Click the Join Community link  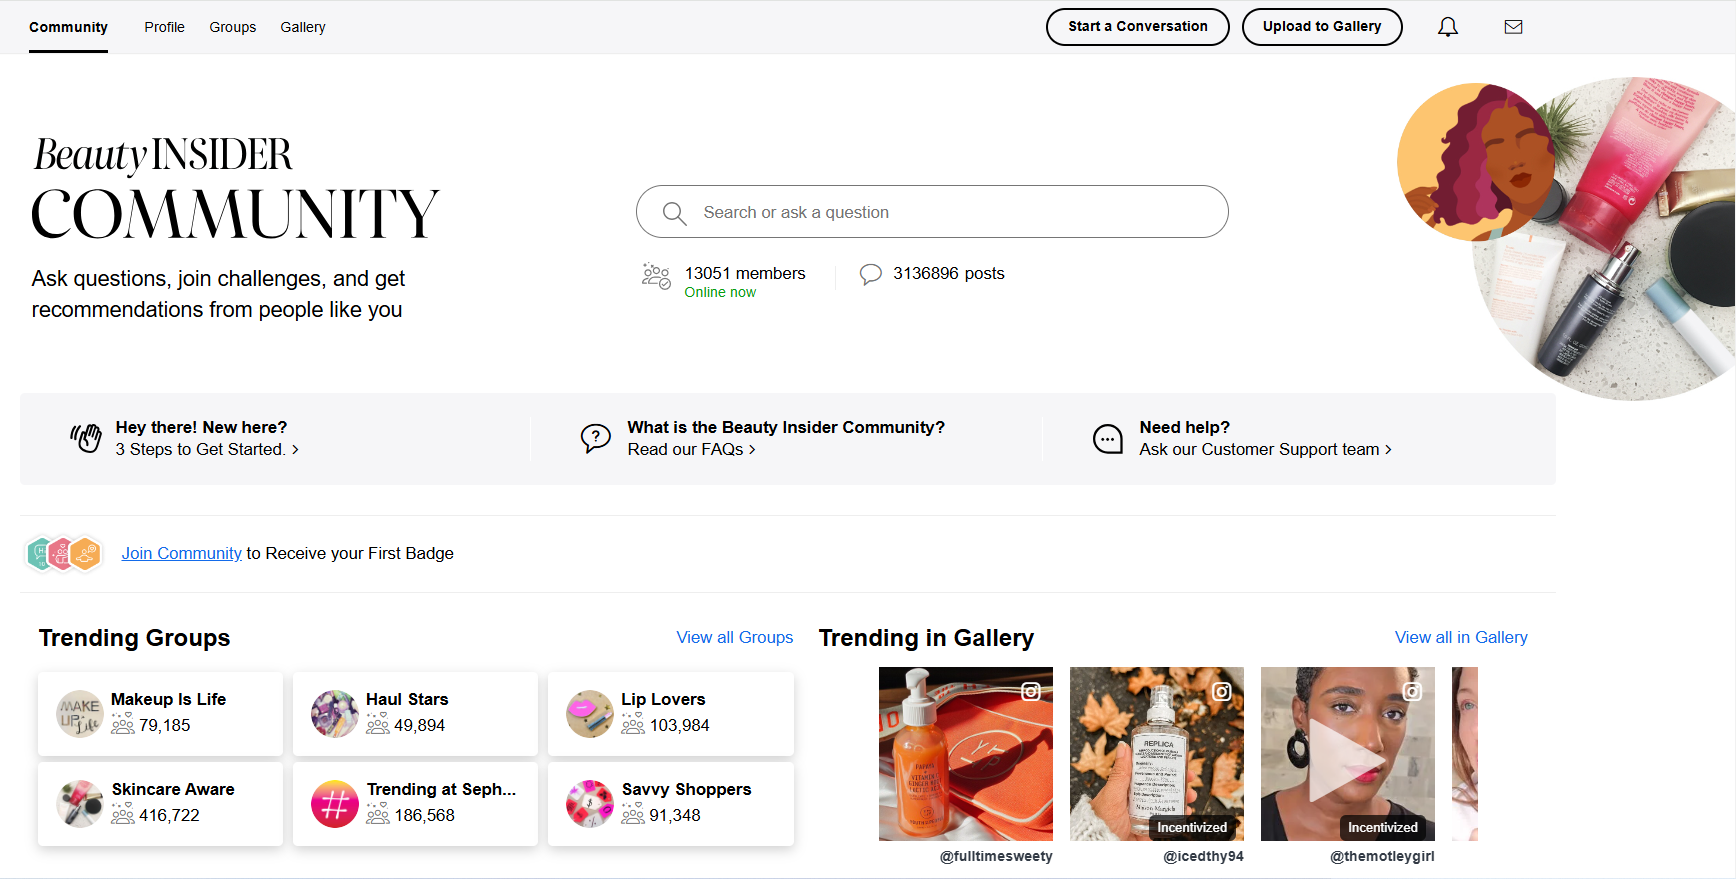(182, 553)
